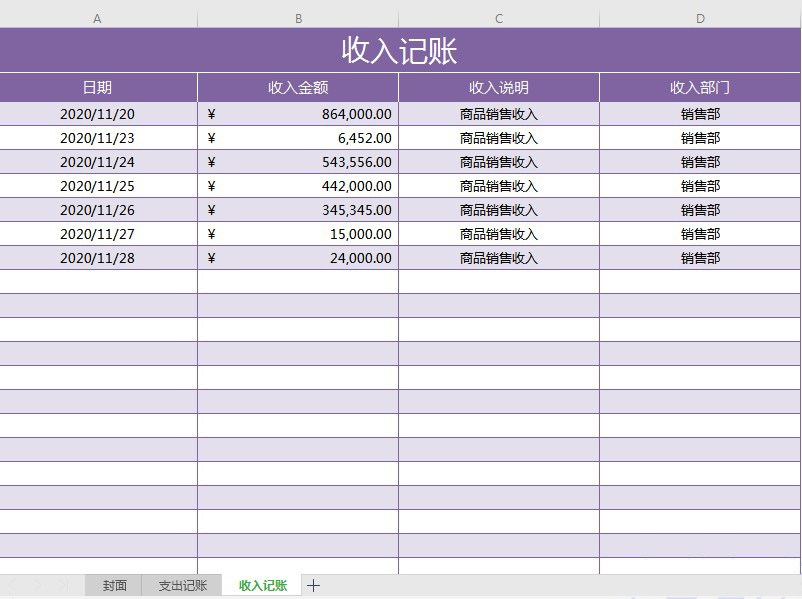Select date cell 2020/11/28

pyautogui.click(x=98, y=258)
